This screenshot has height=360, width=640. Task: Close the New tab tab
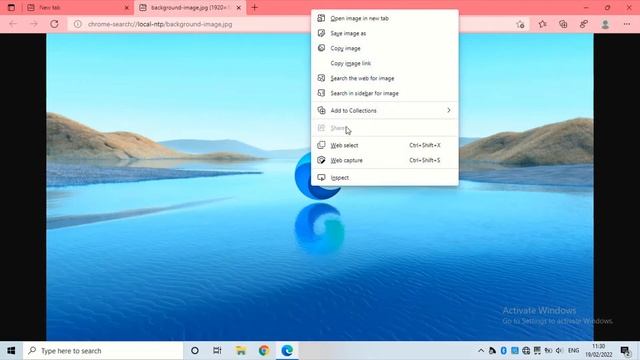(127, 8)
